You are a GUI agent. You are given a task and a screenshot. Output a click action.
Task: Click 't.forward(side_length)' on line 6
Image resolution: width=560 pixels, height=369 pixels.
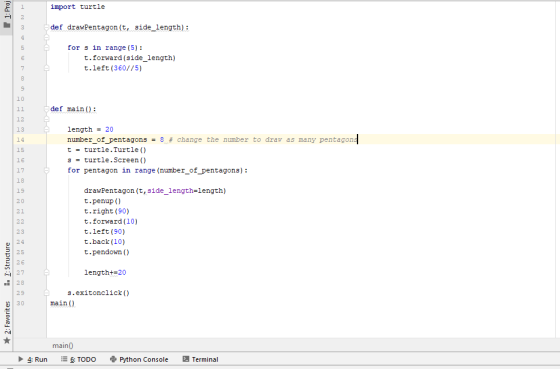click(130, 58)
